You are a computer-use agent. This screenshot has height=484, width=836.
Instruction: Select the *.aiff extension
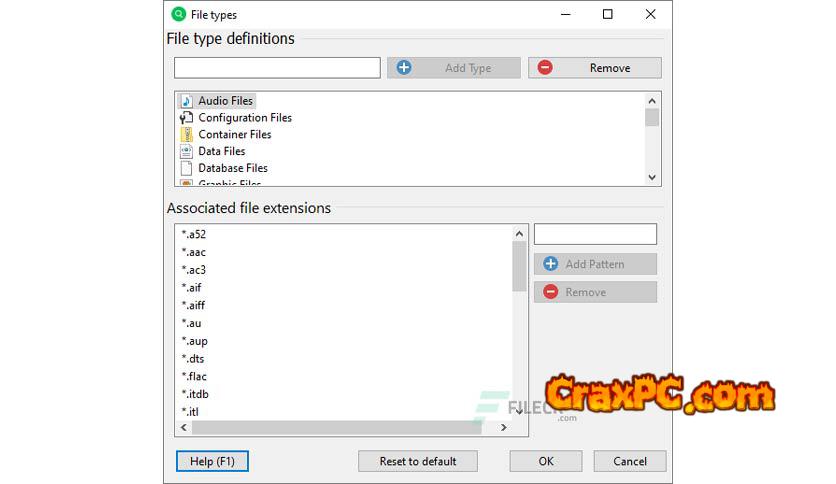(x=194, y=305)
